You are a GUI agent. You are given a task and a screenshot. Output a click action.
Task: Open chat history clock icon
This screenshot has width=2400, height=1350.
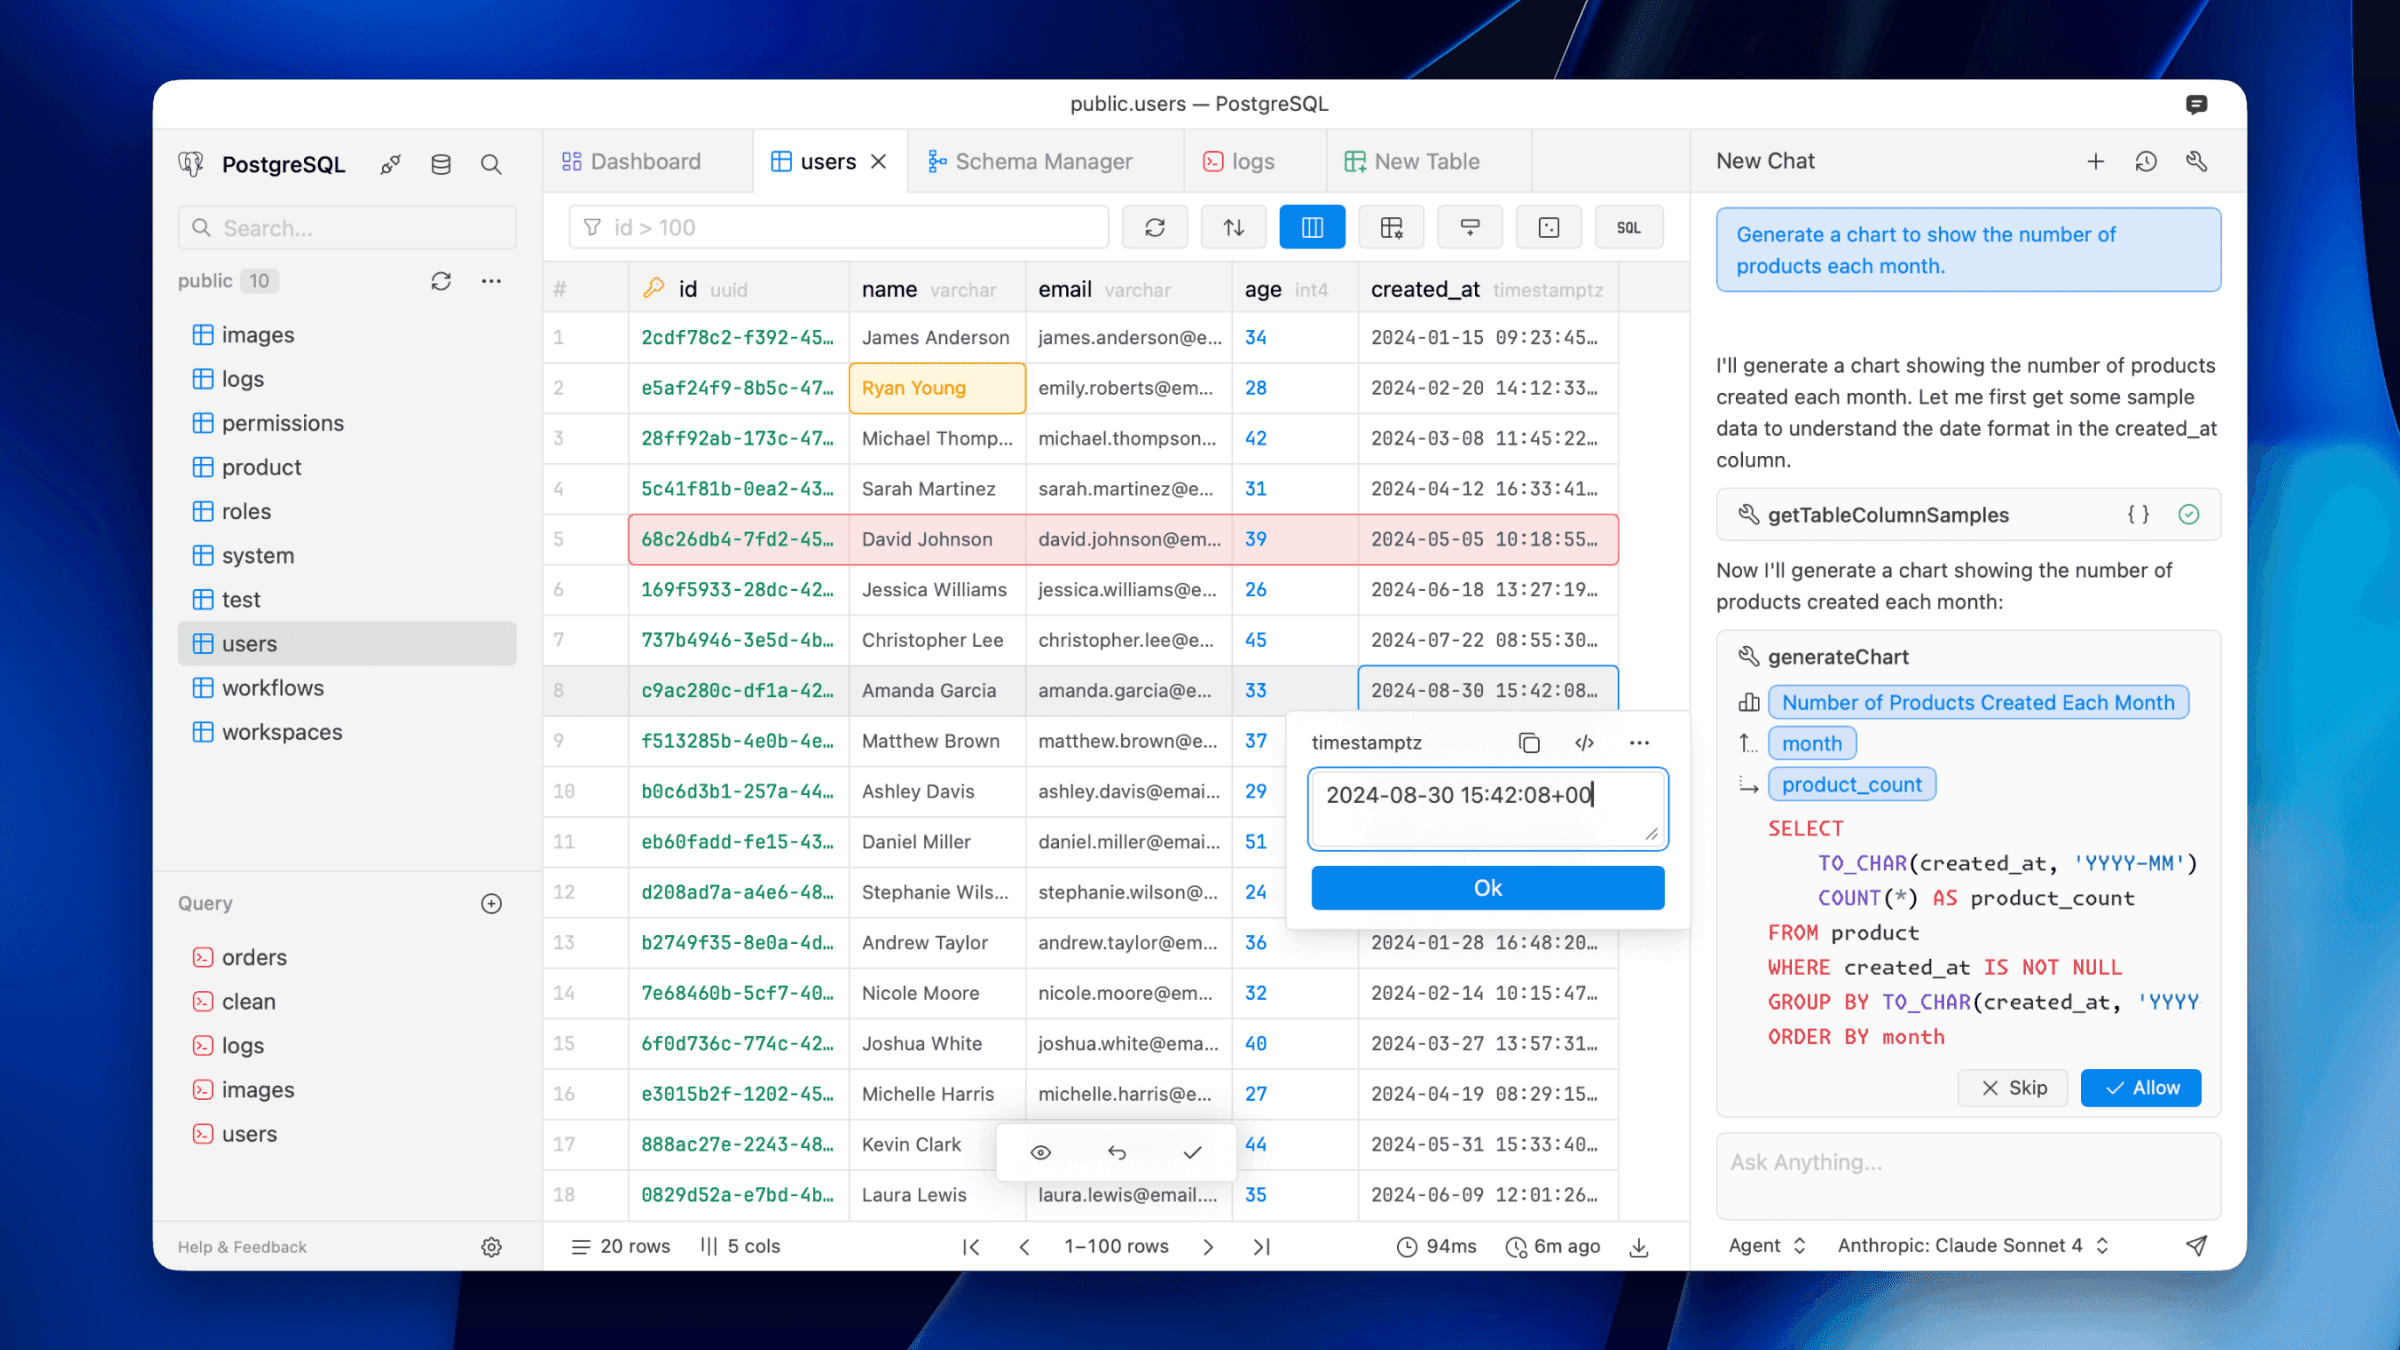[x=2146, y=162]
